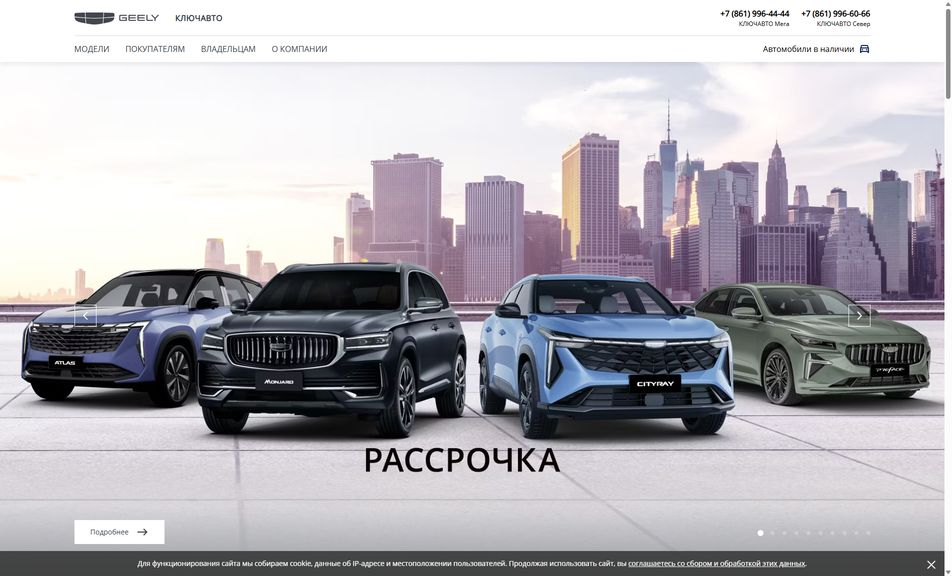Open the МОДЕЛИ menu
952x576 pixels.
(92, 49)
